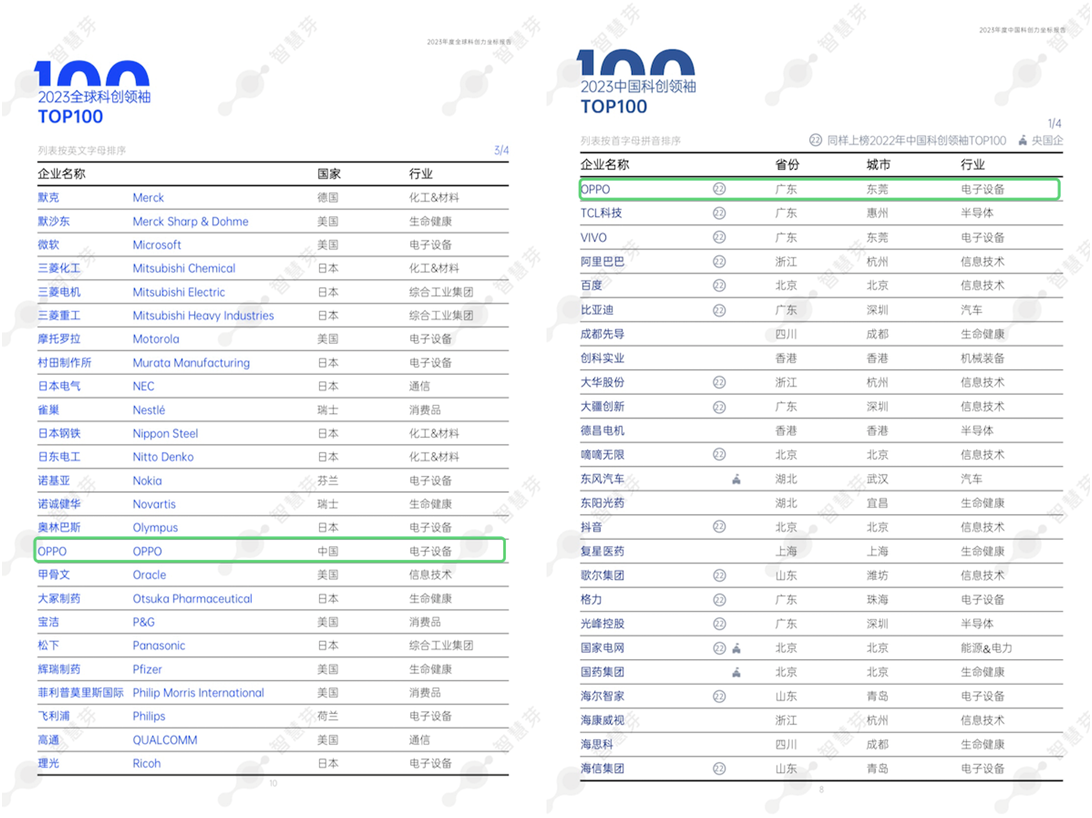Click the 22 badge in the TCL科技 row
This screenshot has width=1092, height=818.
(719, 213)
